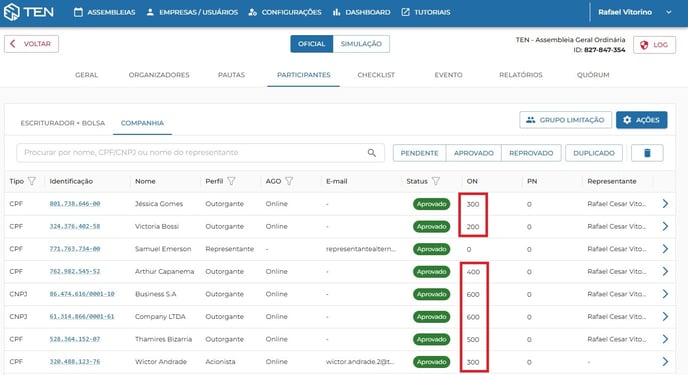Image resolution: width=688 pixels, height=375 pixels.
Task: Open Configurações menu
Action: pyautogui.click(x=285, y=12)
